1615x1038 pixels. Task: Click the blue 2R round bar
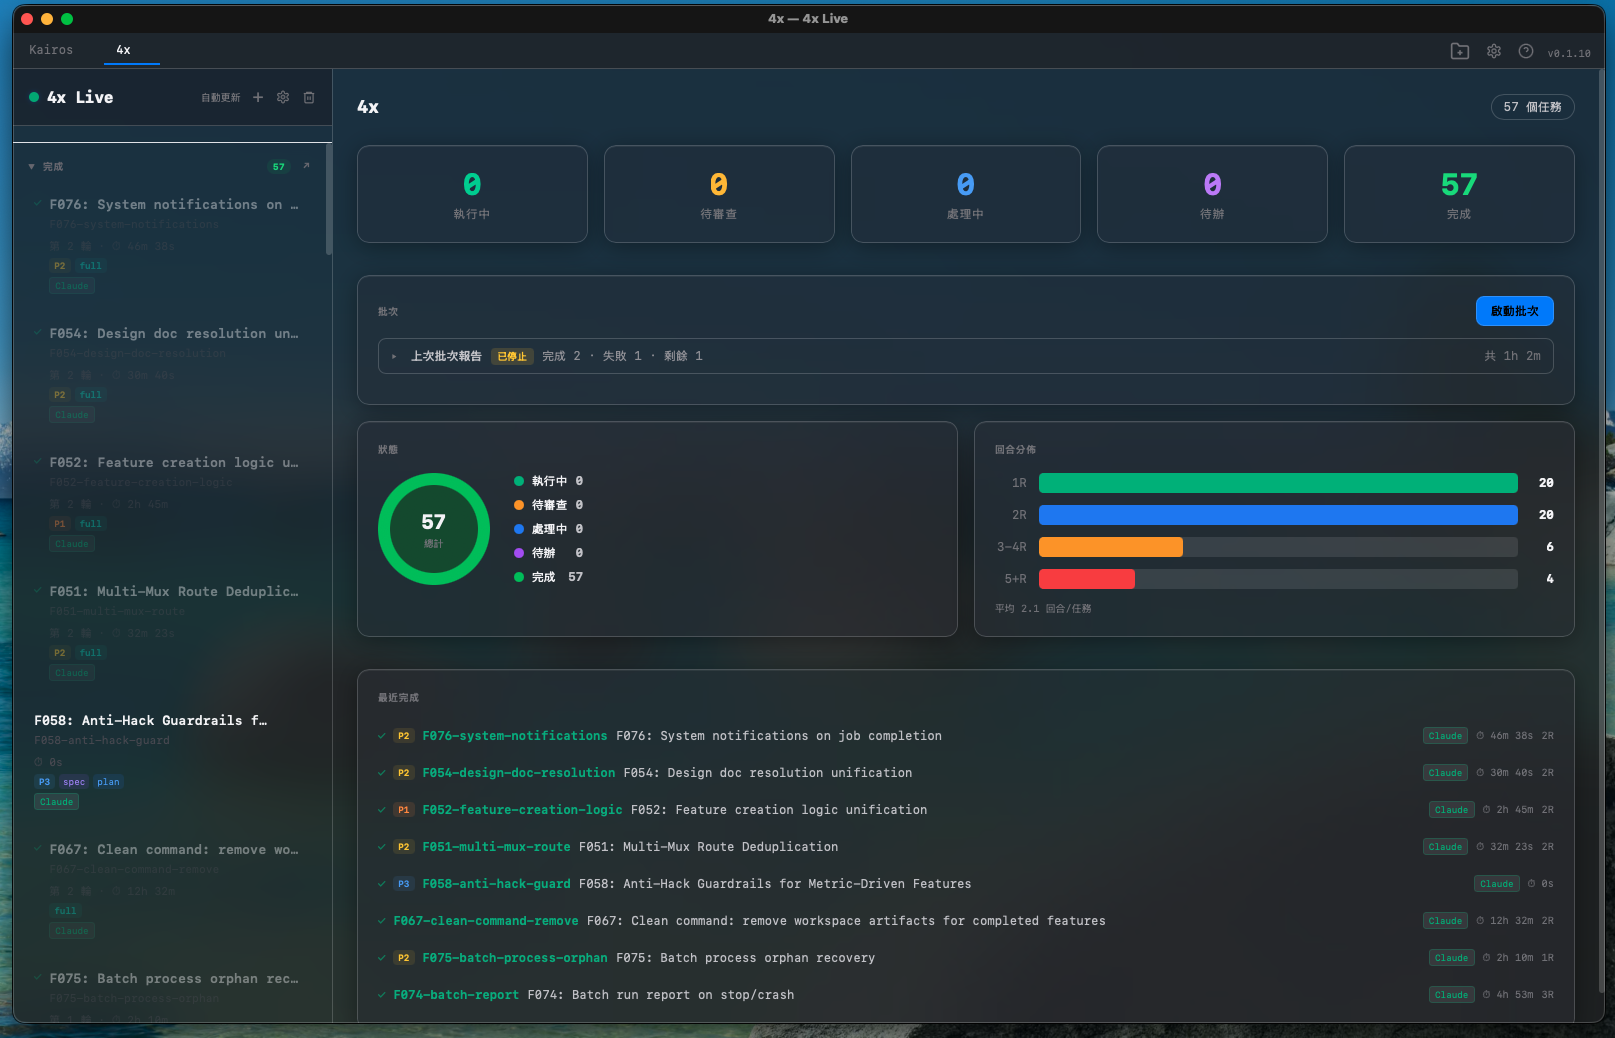pyautogui.click(x=1278, y=515)
